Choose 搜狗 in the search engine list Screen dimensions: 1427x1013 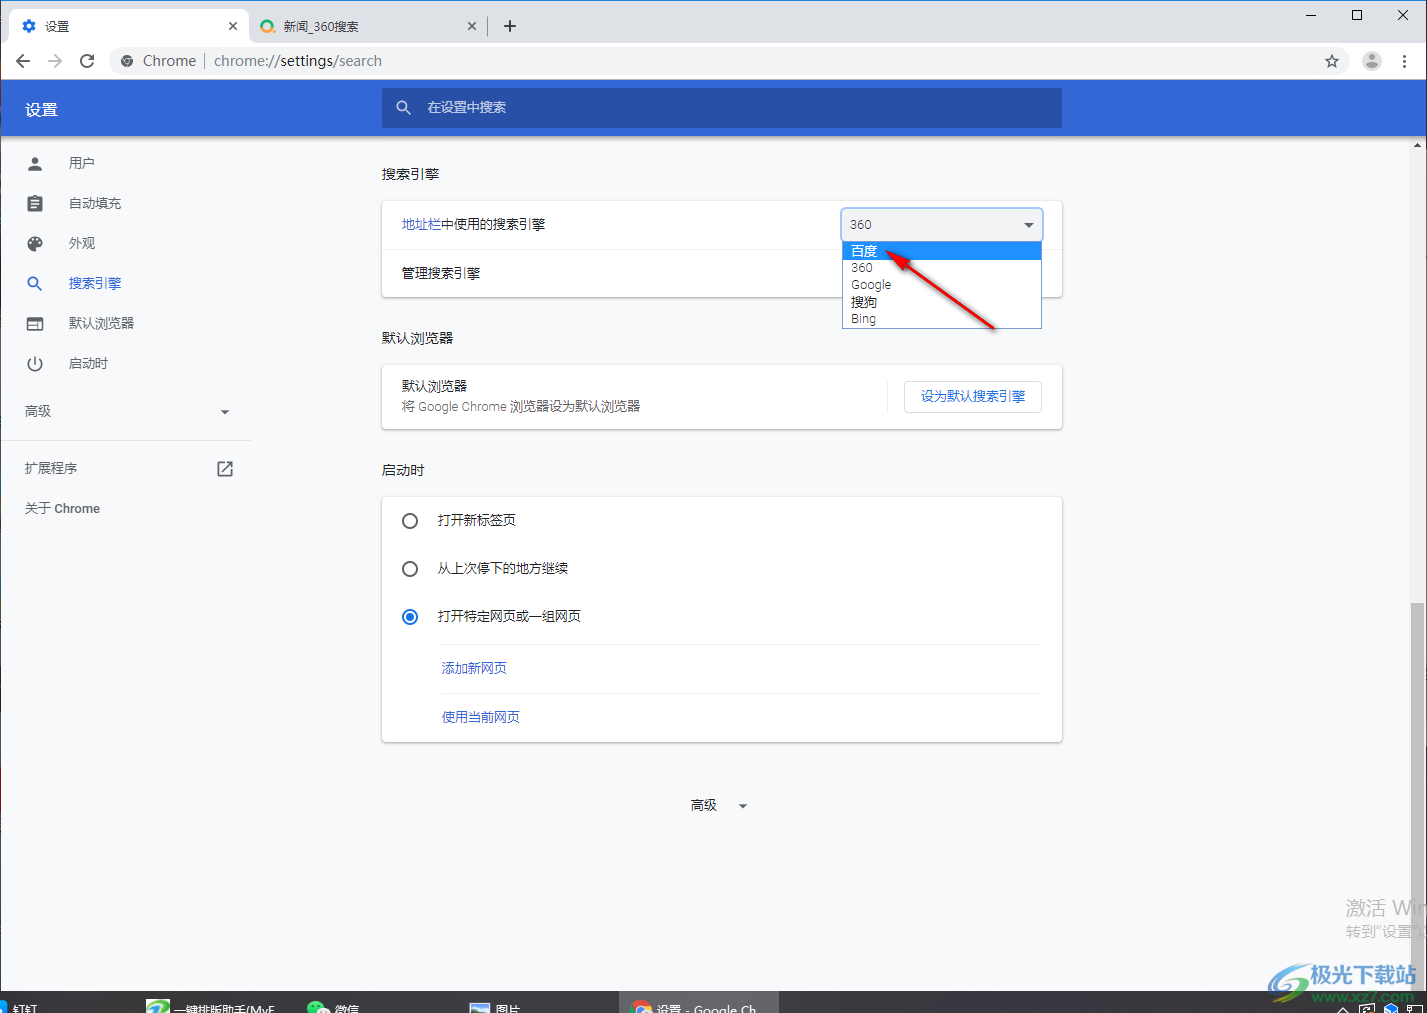pyautogui.click(x=942, y=302)
